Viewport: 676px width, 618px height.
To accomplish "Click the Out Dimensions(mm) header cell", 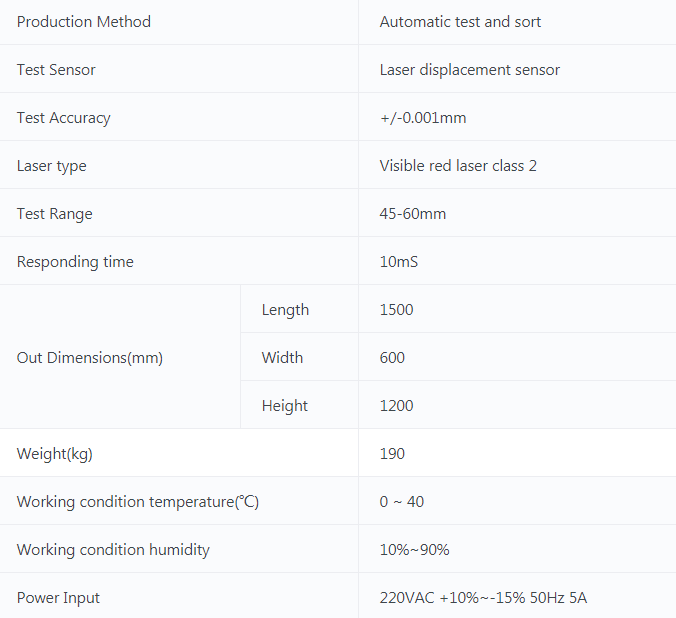I will point(90,358).
